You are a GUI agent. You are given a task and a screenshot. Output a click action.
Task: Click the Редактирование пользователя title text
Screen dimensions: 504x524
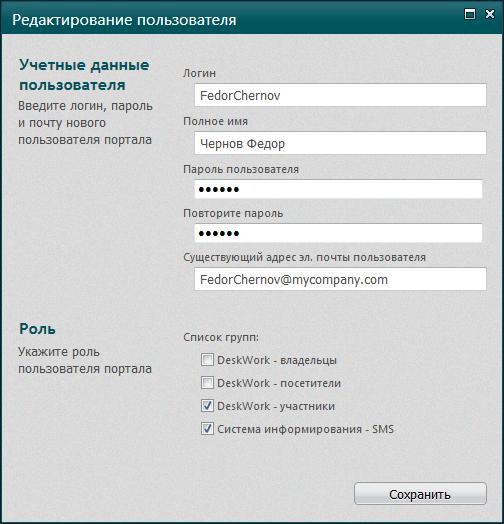pos(124,20)
